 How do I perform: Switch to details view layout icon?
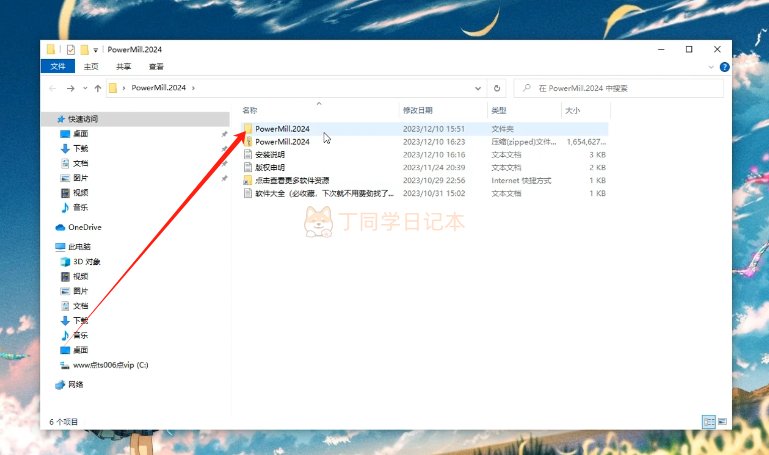709,421
